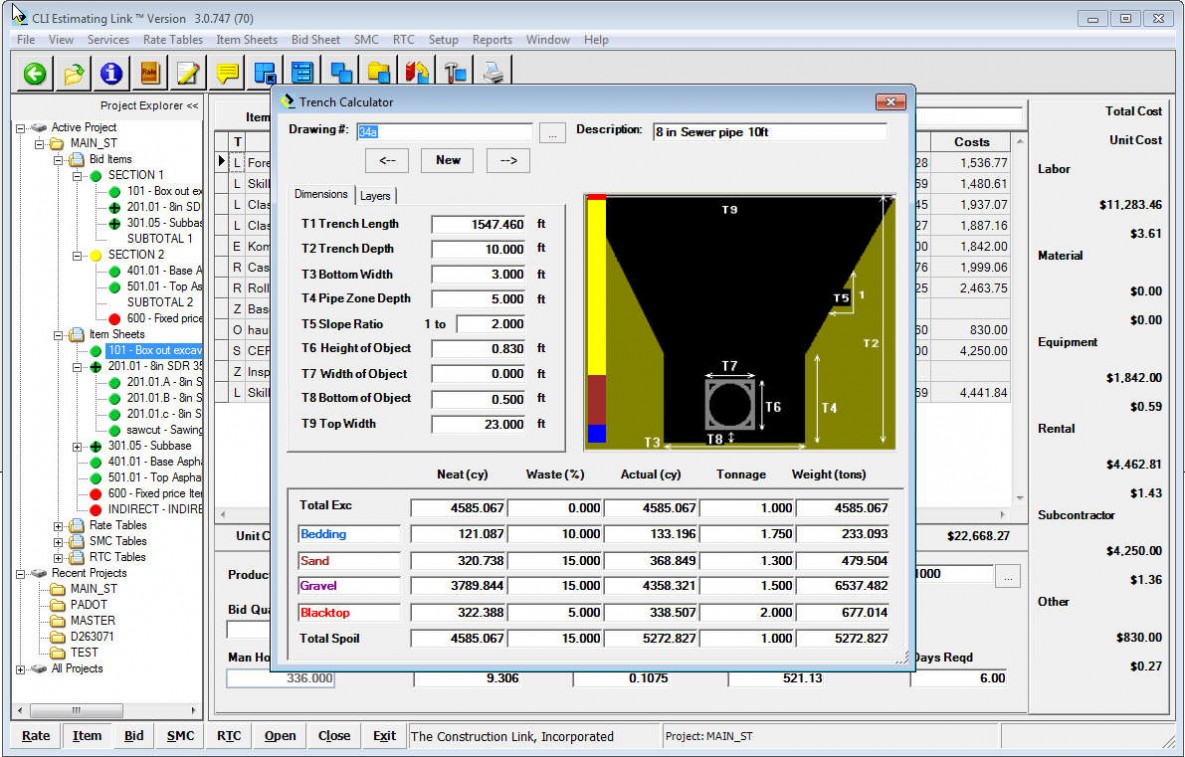Screen dimensions: 1185x757
Task: Click the Rate Tables folder icon in tree
Action: coord(77,526)
